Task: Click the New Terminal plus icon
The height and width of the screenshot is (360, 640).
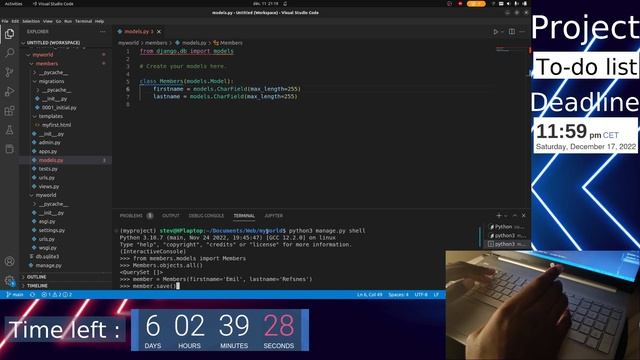Action: pyautogui.click(x=498, y=216)
